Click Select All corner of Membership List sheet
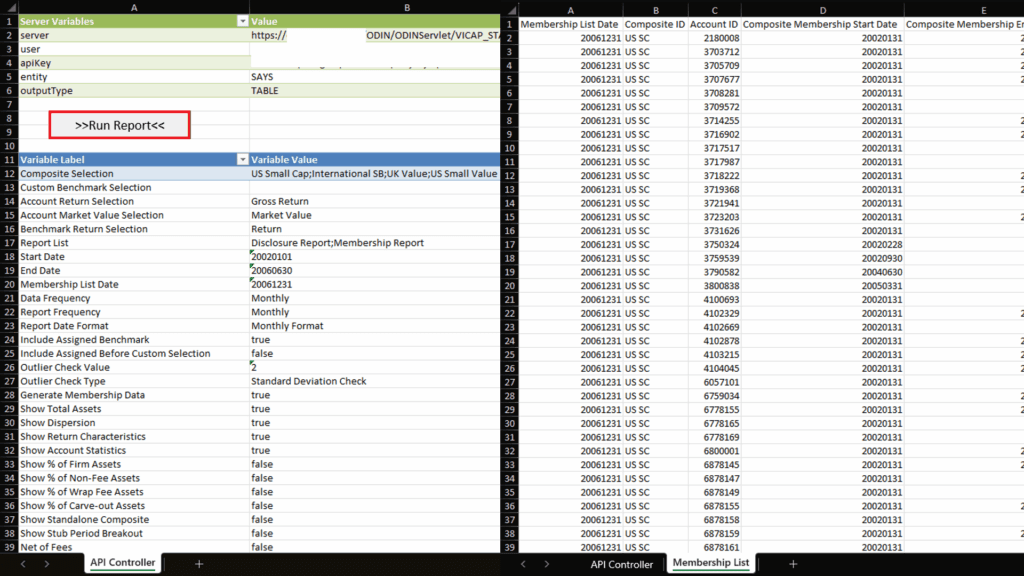The image size is (1024, 576). pyautogui.click(x=509, y=9)
